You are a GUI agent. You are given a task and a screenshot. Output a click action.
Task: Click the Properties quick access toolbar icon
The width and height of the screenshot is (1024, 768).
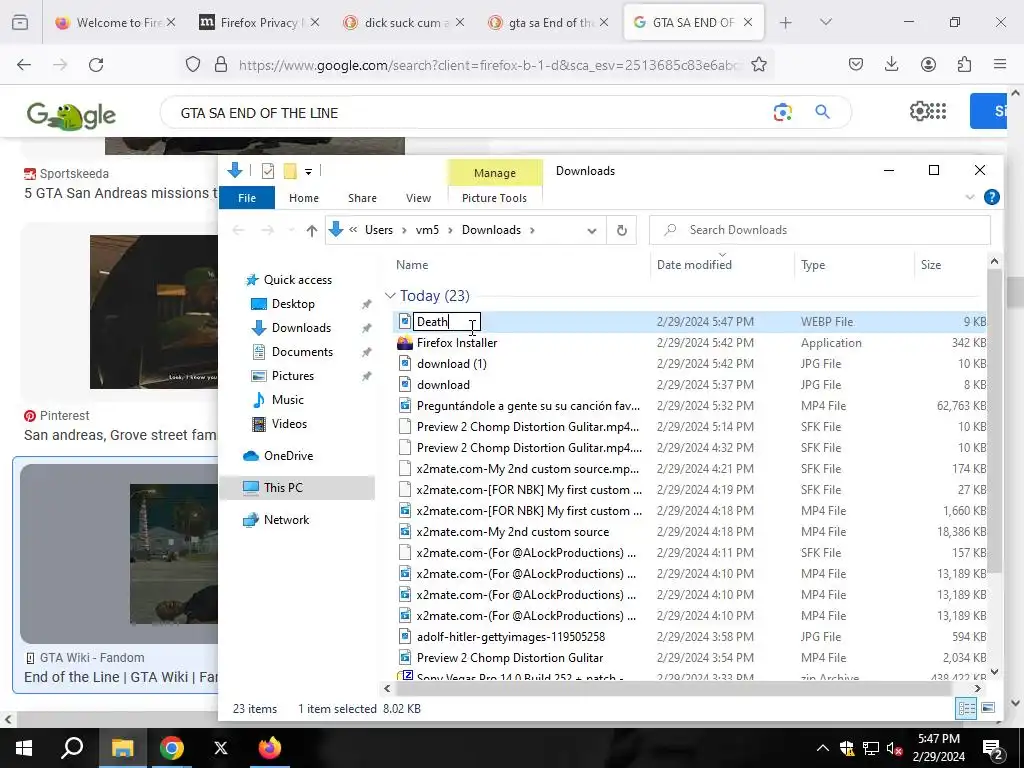tap(268, 171)
